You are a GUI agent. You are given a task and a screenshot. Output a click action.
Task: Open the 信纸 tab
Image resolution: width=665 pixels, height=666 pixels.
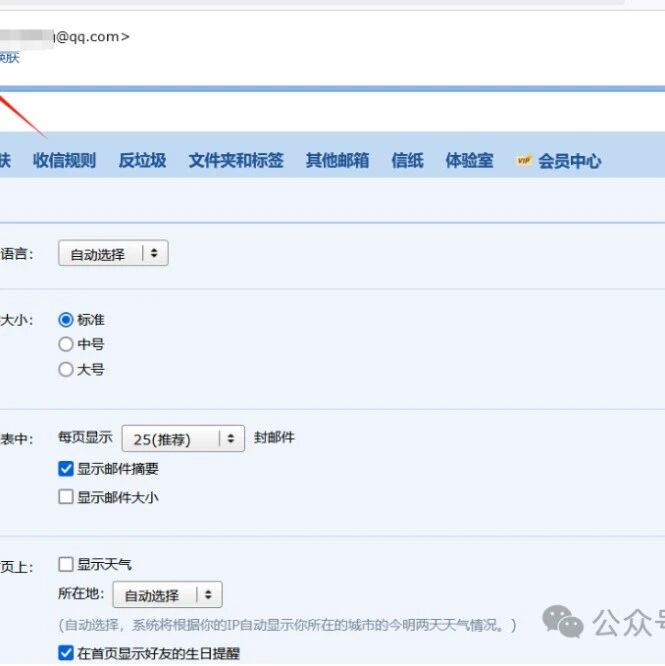(407, 161)
